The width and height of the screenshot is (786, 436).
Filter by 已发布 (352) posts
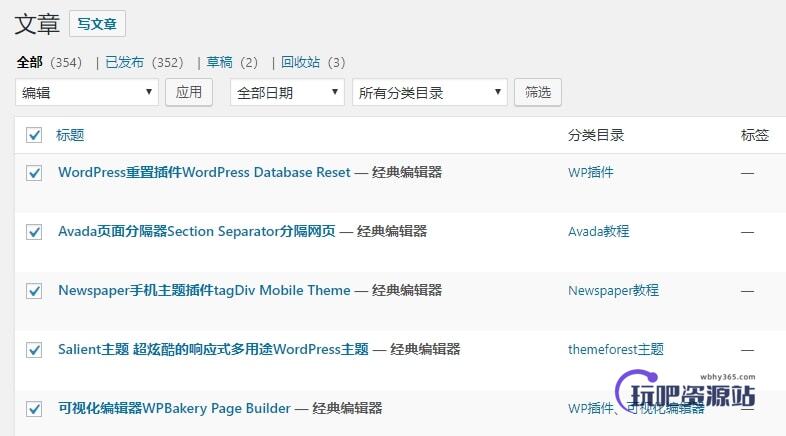point(144,63)
